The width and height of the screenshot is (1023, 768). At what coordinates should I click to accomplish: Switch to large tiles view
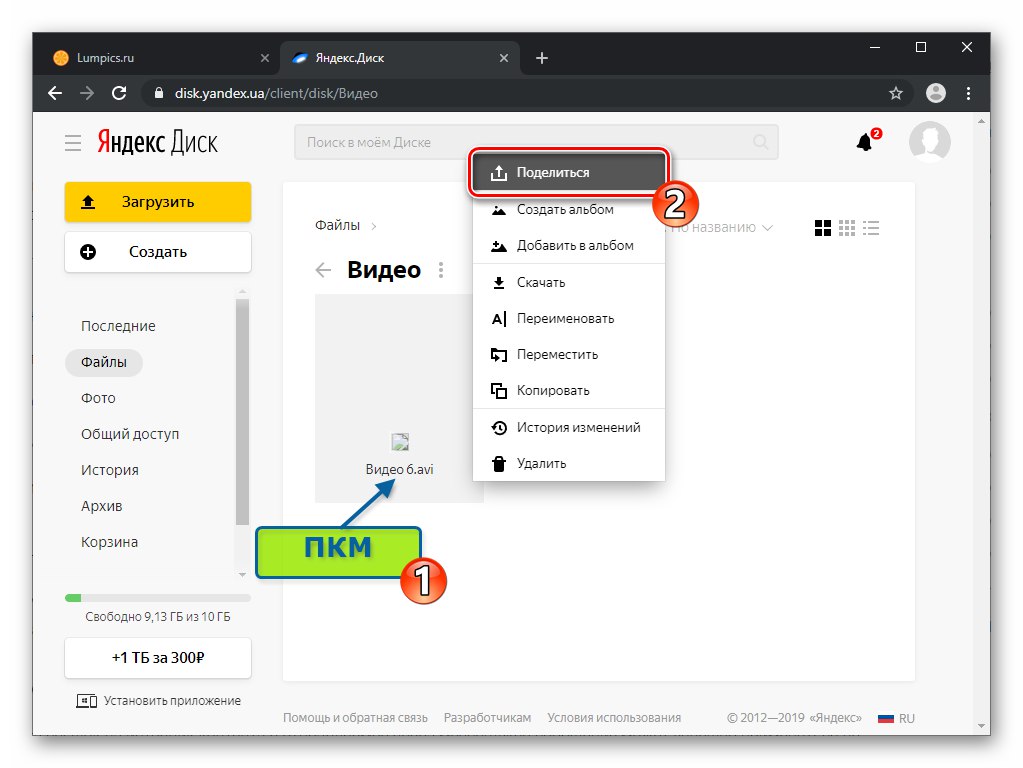(823, 228)
